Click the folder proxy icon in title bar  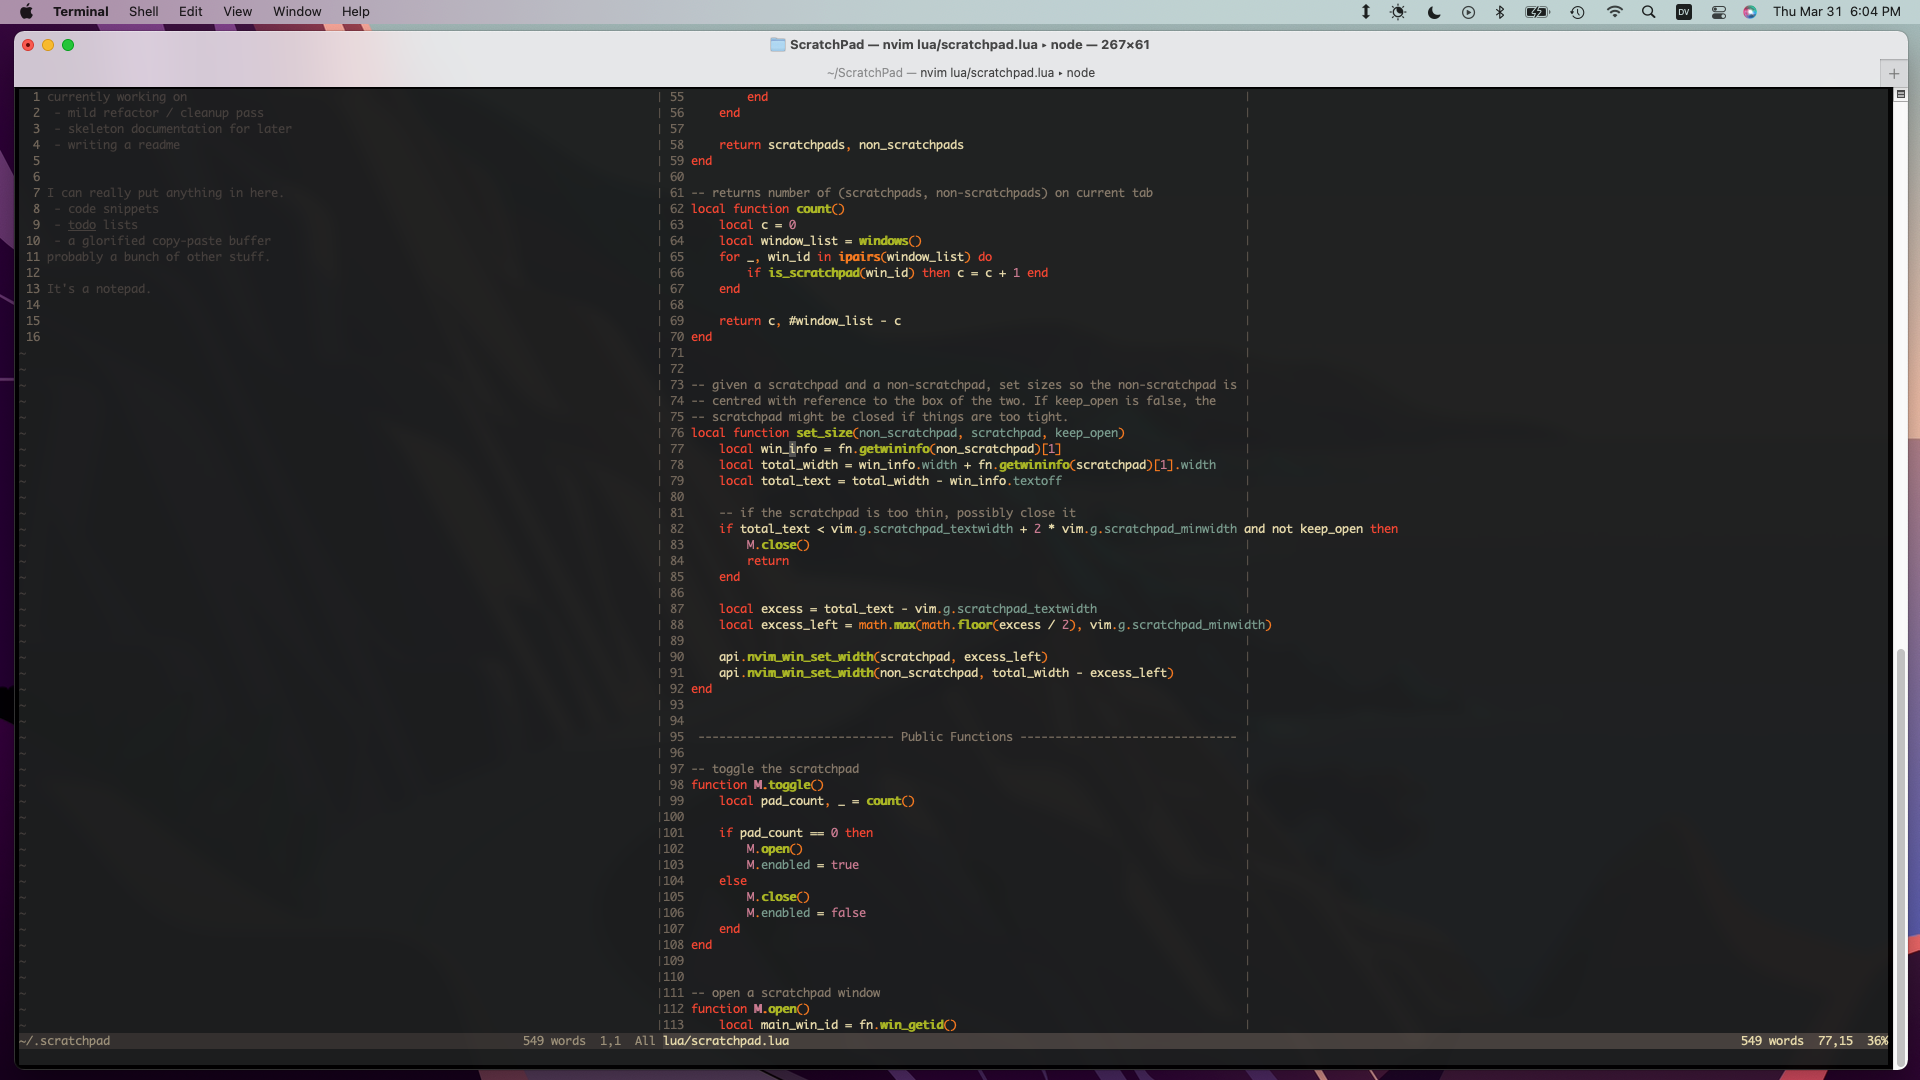point(777,45)
